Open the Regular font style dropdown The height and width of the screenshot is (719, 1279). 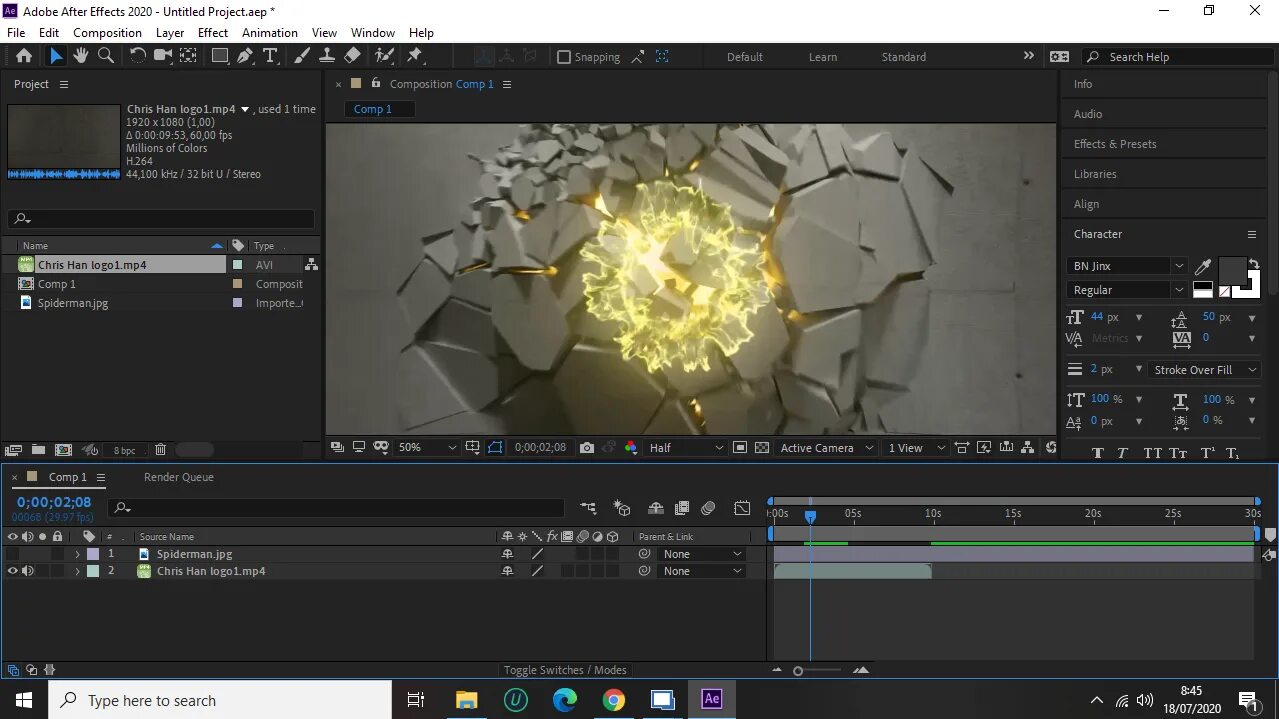click(x=1126, y=290)
